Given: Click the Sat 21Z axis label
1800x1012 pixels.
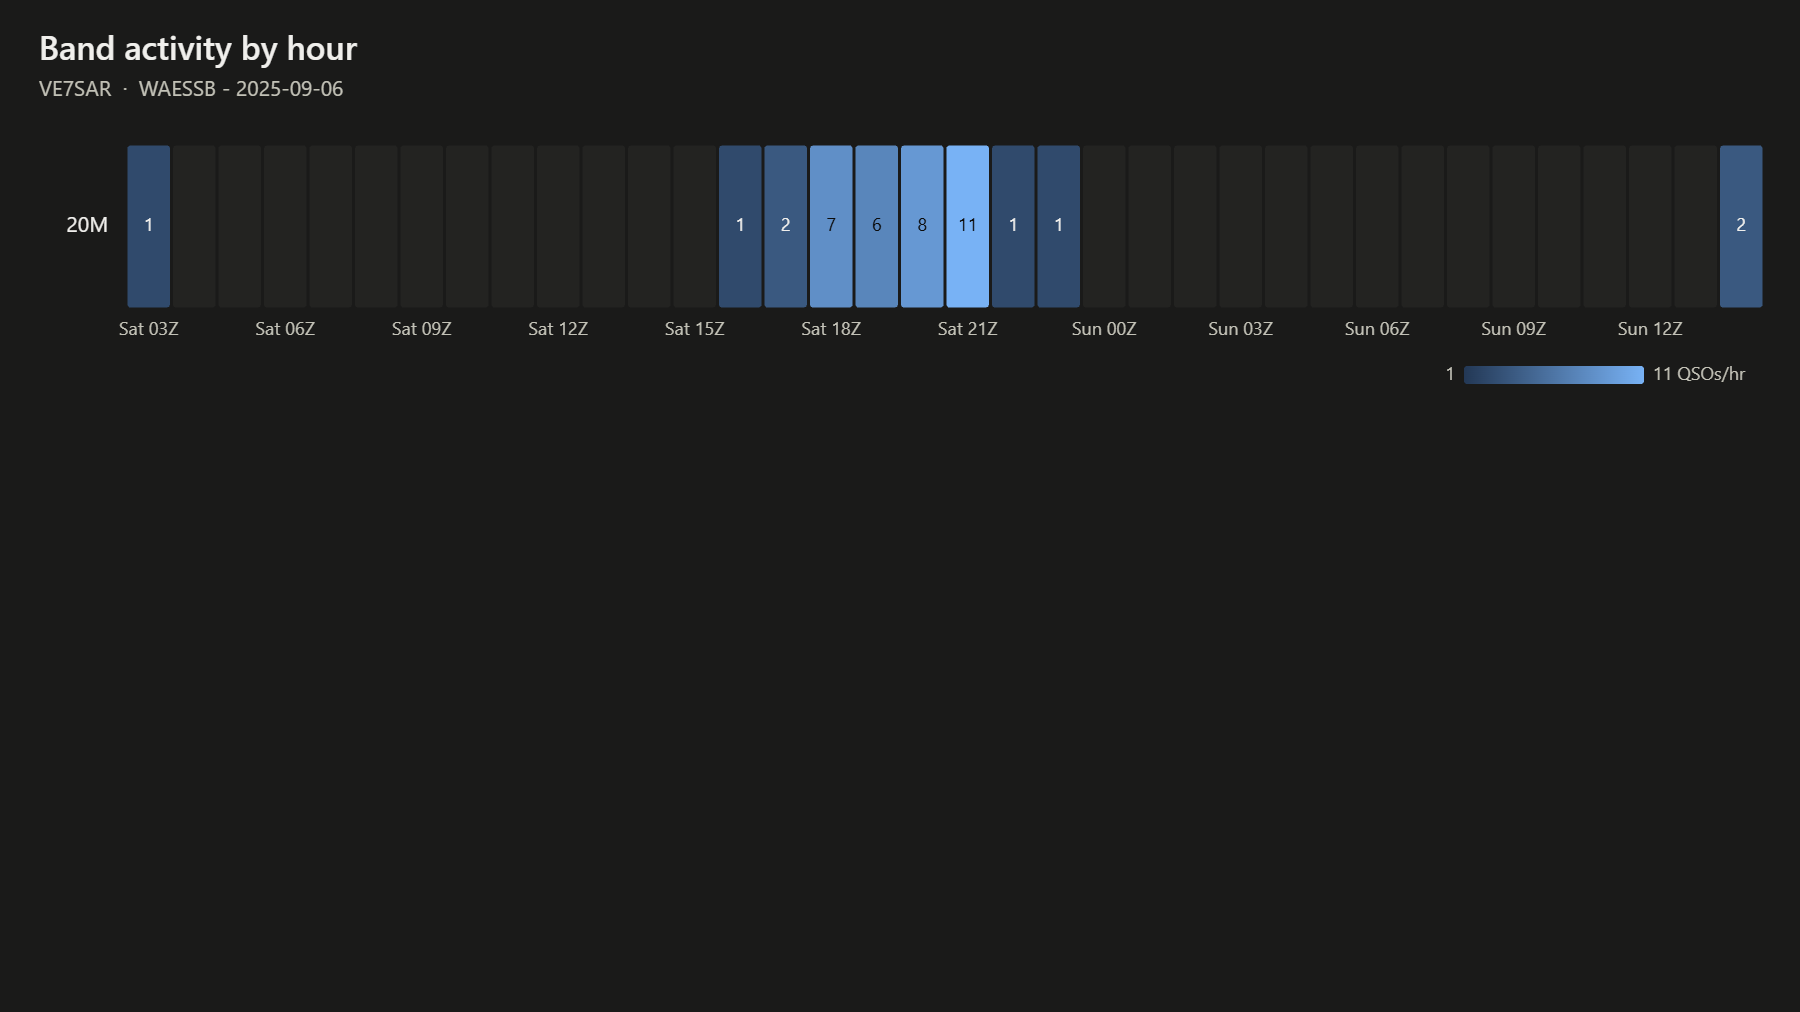Looking at the screenshot, I should pyautogui.click(x=967, y=329).
